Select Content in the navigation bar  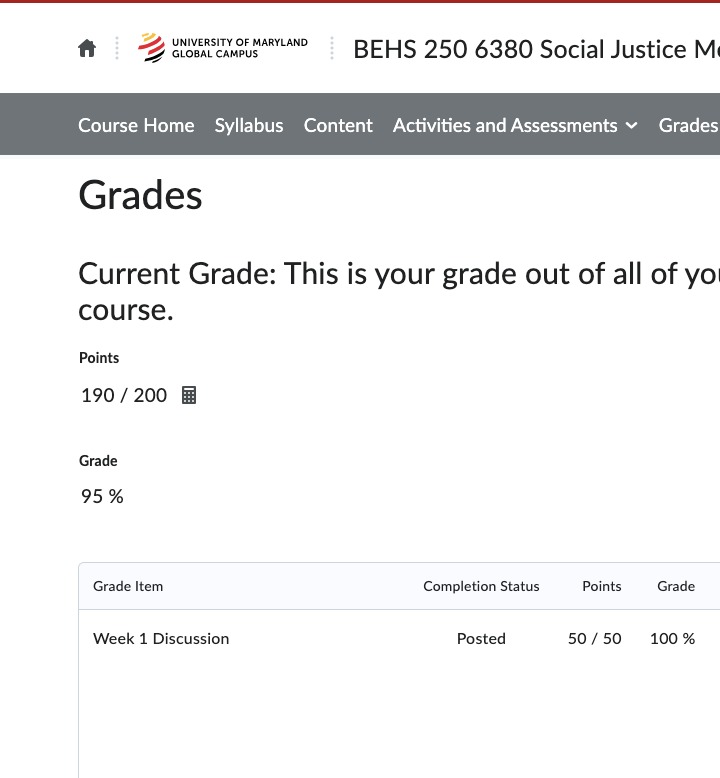tap(338, 125)
